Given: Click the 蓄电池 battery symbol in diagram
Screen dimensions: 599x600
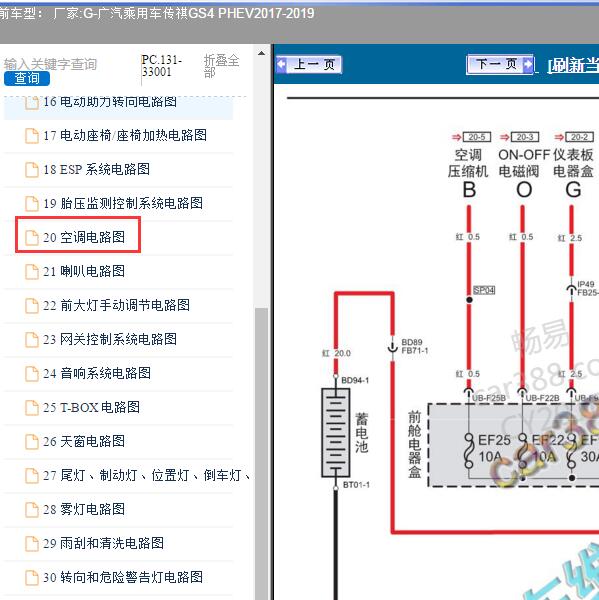Looking at the screenshot, I should tap(336, 433).
